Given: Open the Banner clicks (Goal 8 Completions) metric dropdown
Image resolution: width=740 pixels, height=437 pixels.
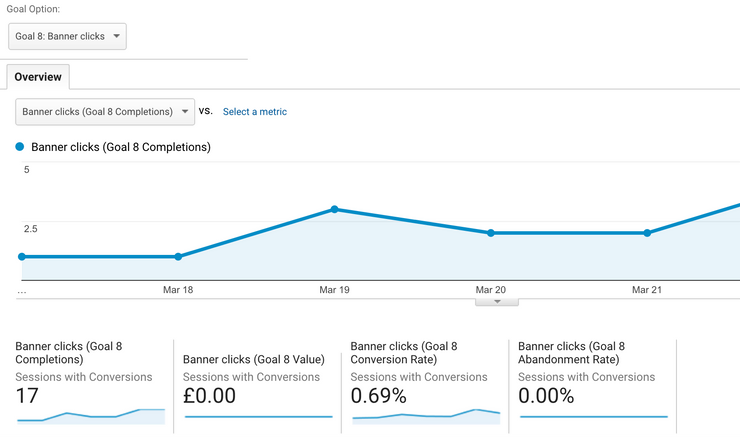Looking at the screenshot, I should (x=105, y=112).
